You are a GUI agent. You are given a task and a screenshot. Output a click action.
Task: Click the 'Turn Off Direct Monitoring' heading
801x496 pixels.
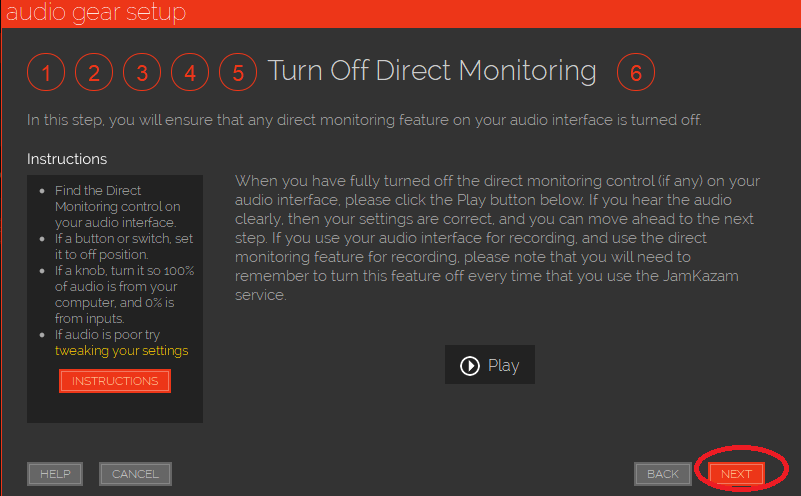432,72
